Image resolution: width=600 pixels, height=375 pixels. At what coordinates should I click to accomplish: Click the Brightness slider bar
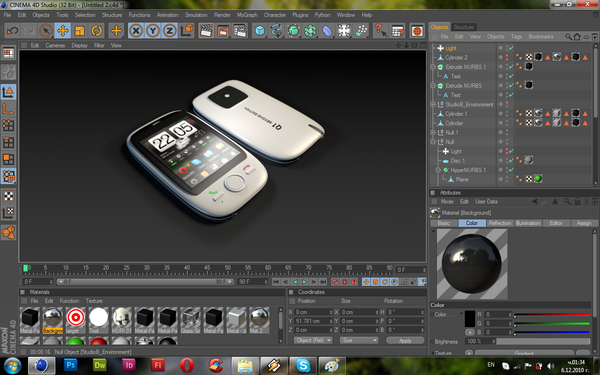(x=543, y=341)
